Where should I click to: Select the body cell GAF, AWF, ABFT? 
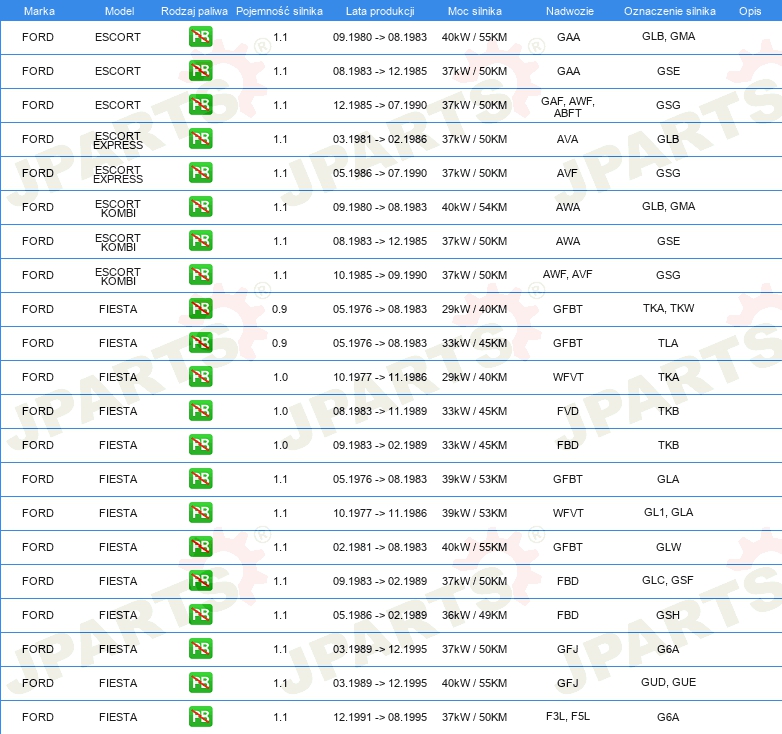568,107
